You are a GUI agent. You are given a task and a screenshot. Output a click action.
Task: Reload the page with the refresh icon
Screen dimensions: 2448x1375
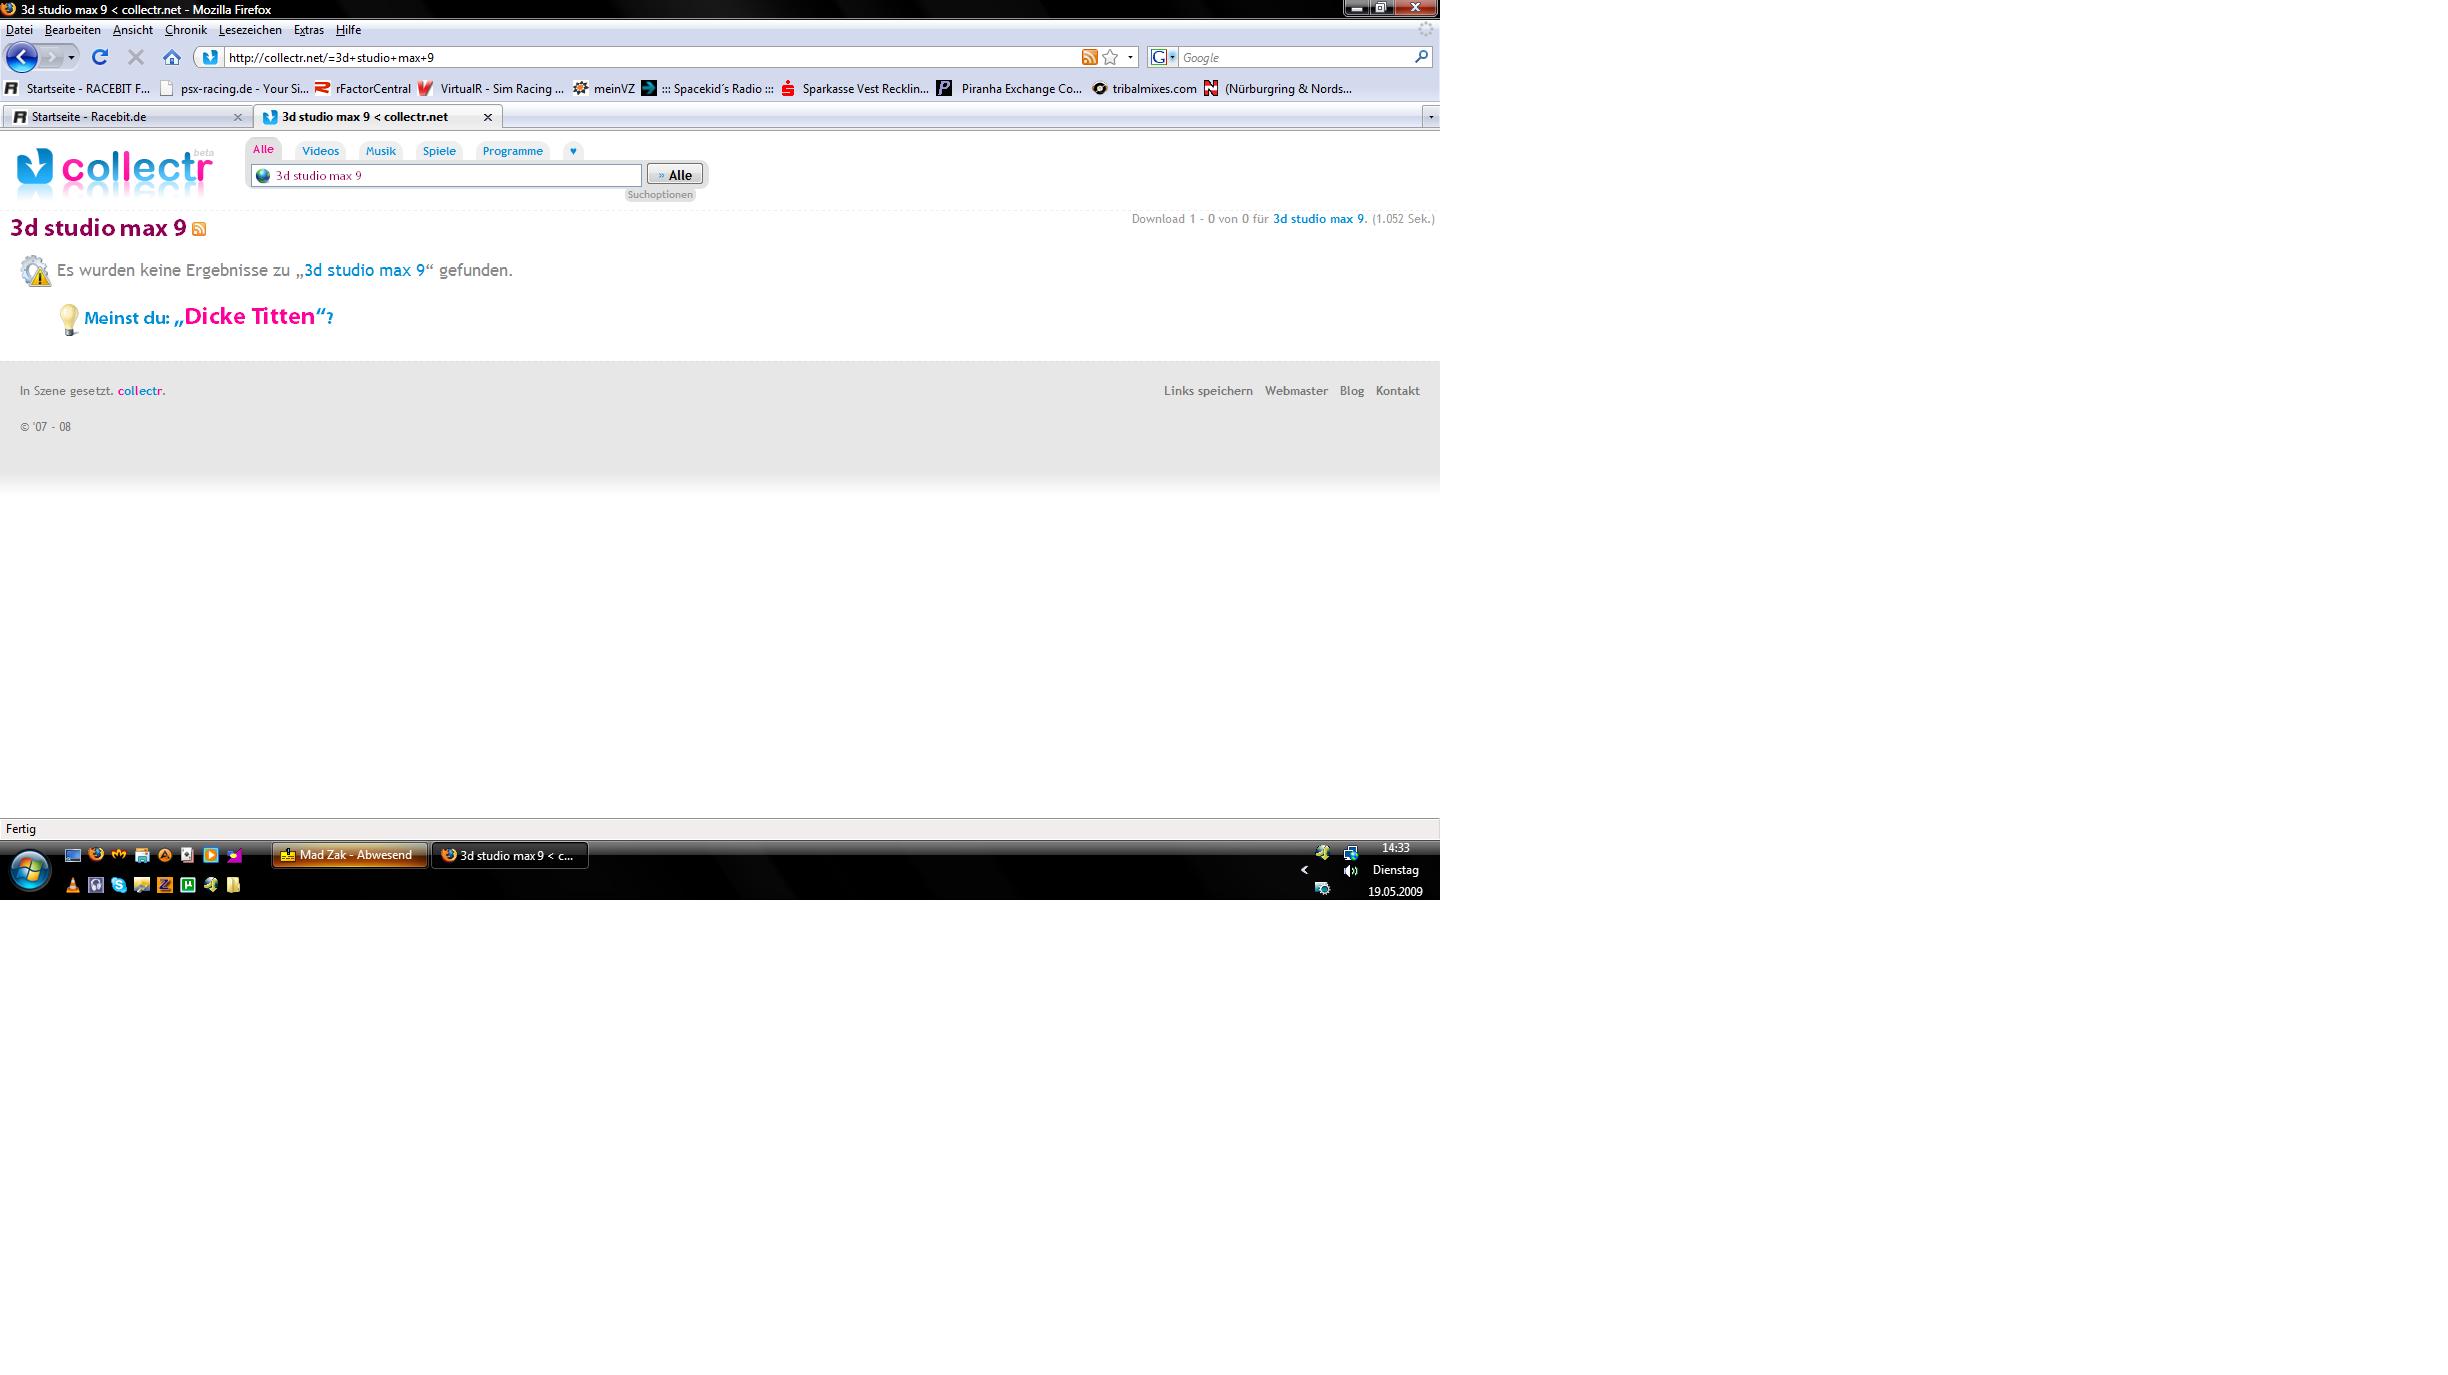(99, 57)
